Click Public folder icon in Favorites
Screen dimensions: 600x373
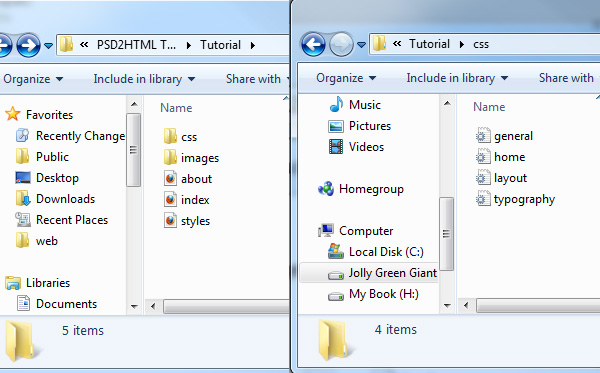(x=23, y=156)
